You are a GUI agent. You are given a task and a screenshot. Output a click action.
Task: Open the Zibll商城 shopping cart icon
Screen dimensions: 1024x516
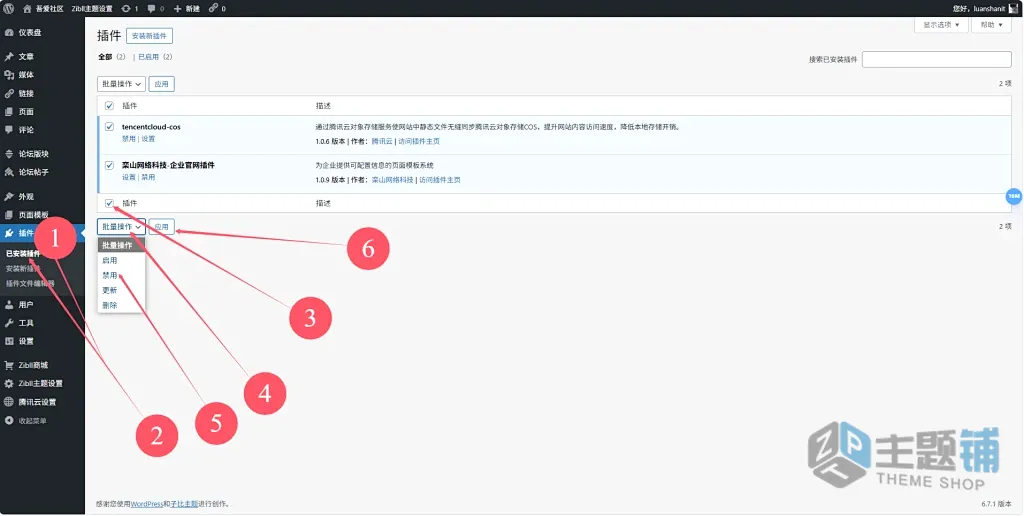point(9,365)
